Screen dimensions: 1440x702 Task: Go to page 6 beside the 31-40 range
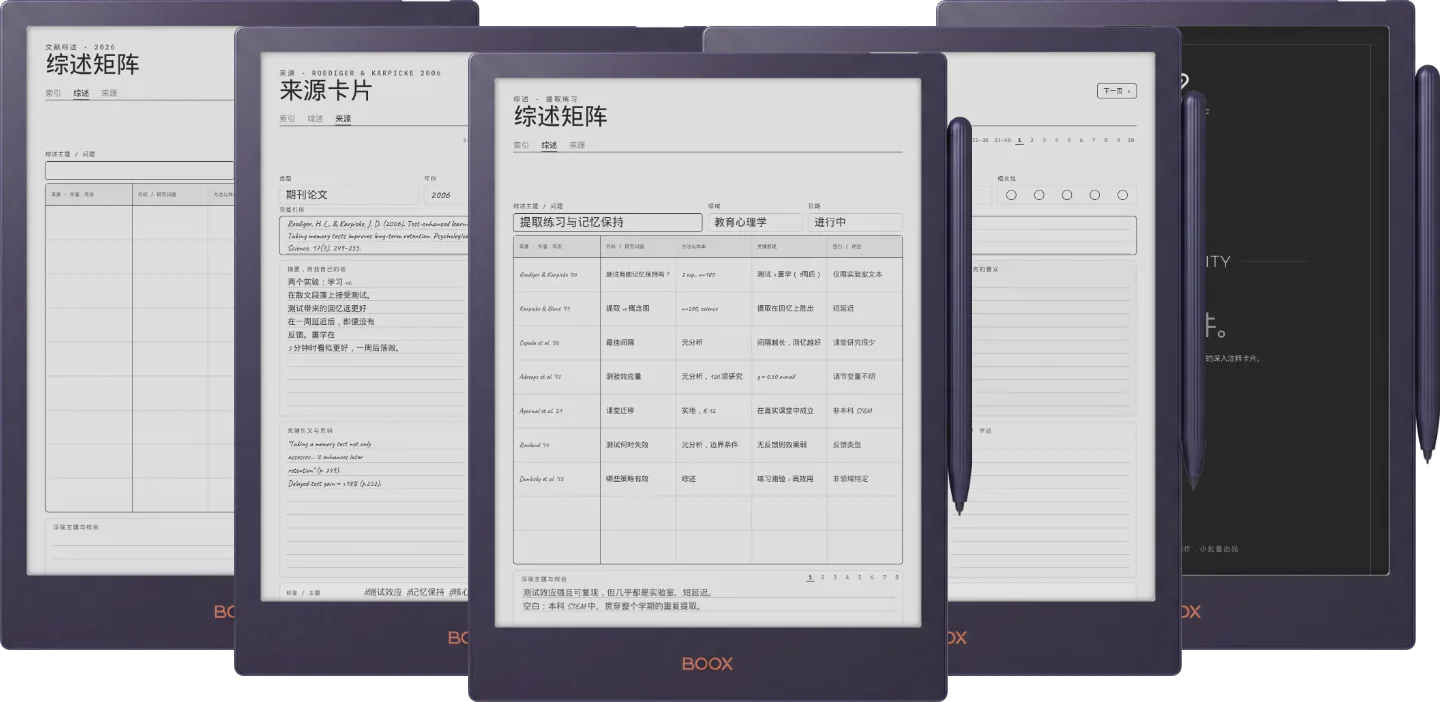coord(1081,140)
